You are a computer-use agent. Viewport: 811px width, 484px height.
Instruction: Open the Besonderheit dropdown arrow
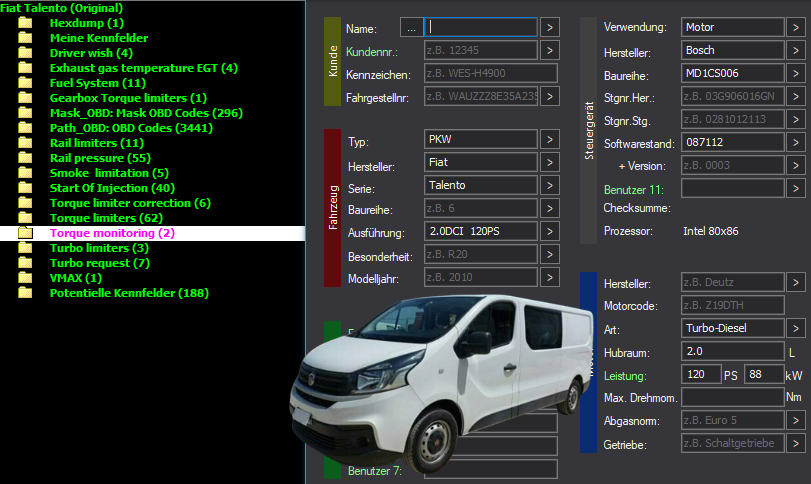click(x=550, y=254)
